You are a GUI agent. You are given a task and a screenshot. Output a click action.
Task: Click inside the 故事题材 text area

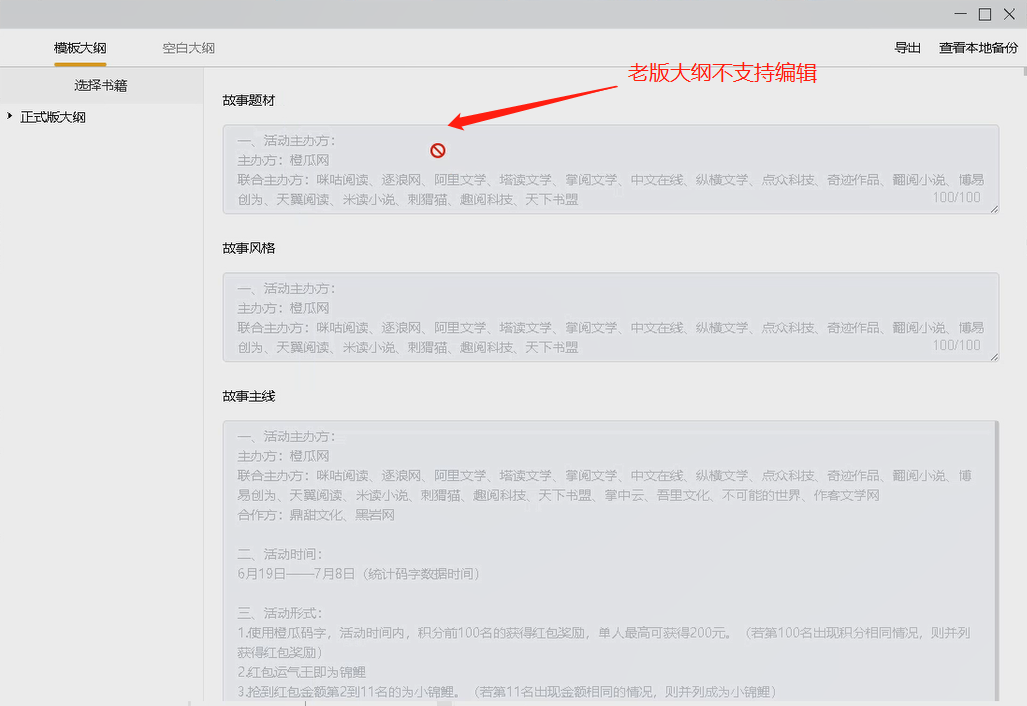[610, 170]
